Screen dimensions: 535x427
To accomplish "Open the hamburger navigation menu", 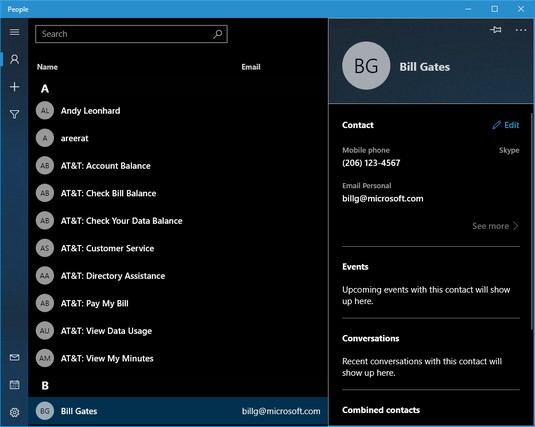I will tap(14, 32).
